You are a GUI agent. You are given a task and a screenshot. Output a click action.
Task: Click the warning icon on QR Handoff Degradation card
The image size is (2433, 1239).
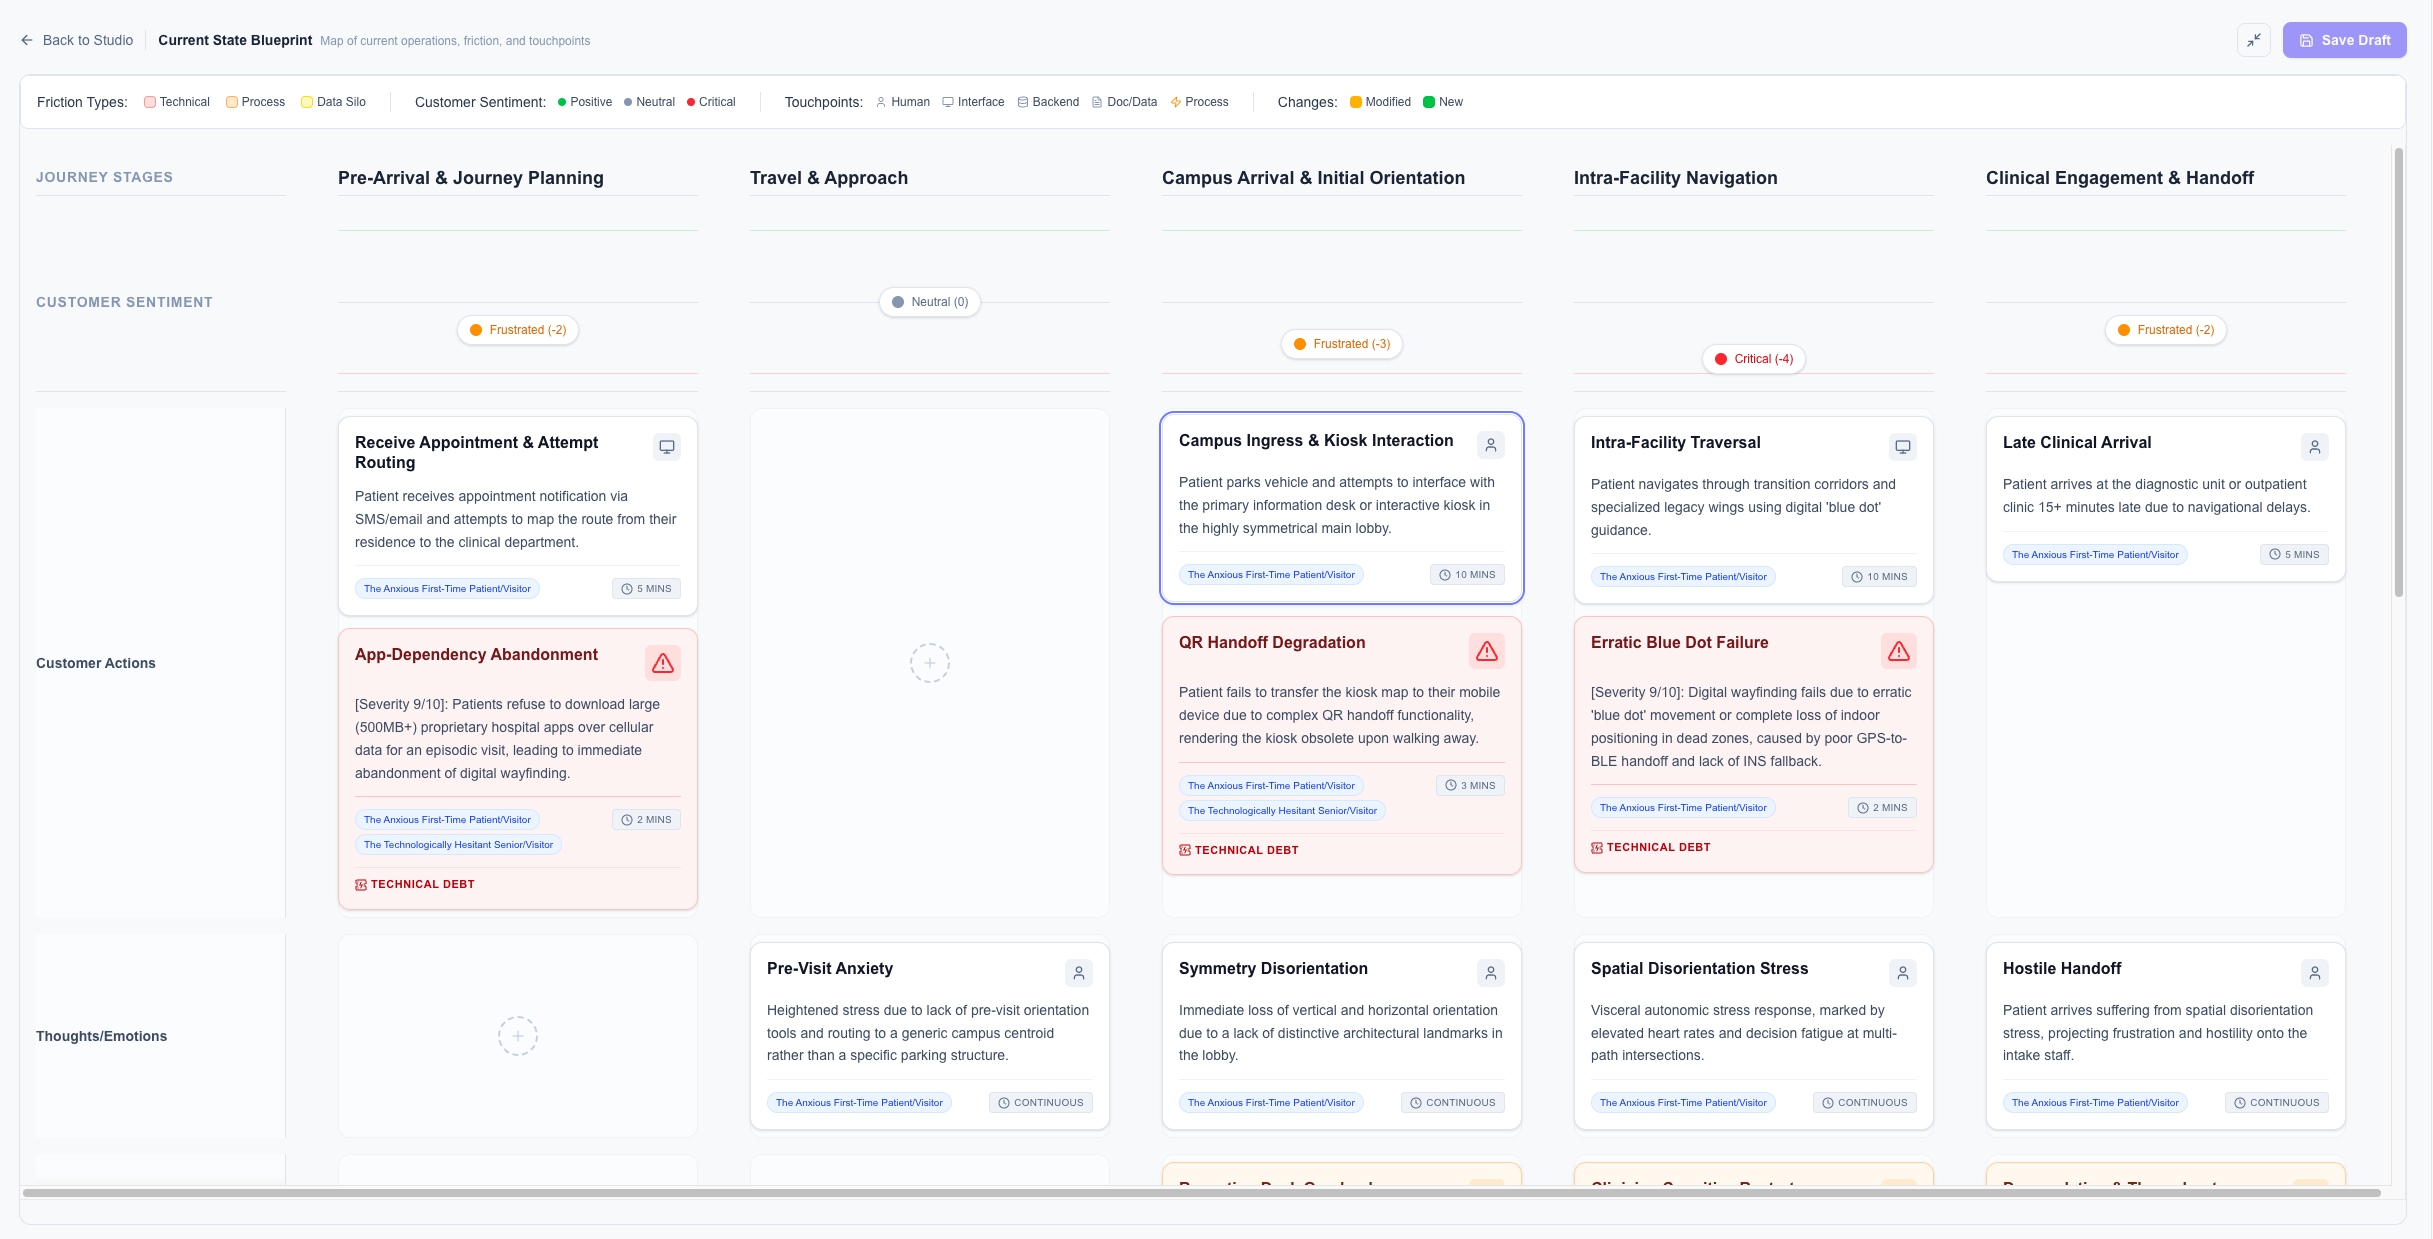tap(1486, 652)
